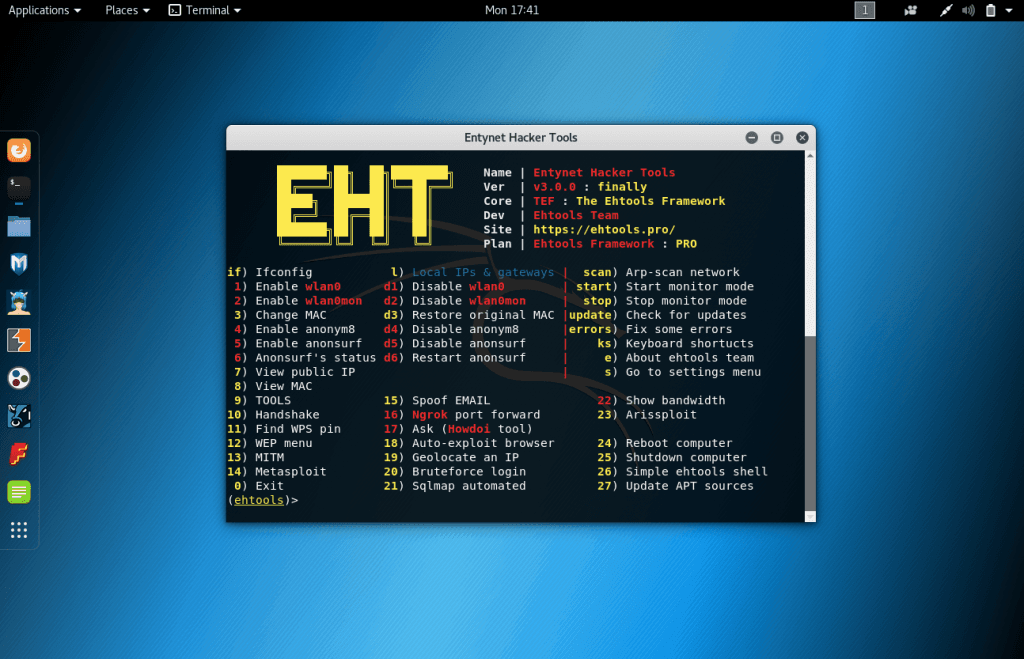Viewport: 1024px width, 659px height.
Task: Click 'Geolocate an IP' option text
Action: tap(465, 457)
